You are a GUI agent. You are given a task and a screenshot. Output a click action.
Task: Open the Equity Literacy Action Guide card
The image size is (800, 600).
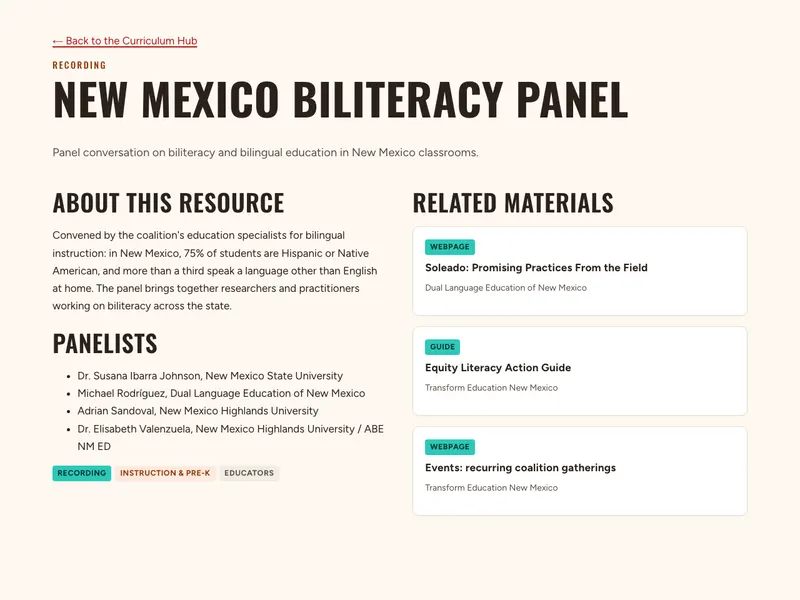pos(580,371)
